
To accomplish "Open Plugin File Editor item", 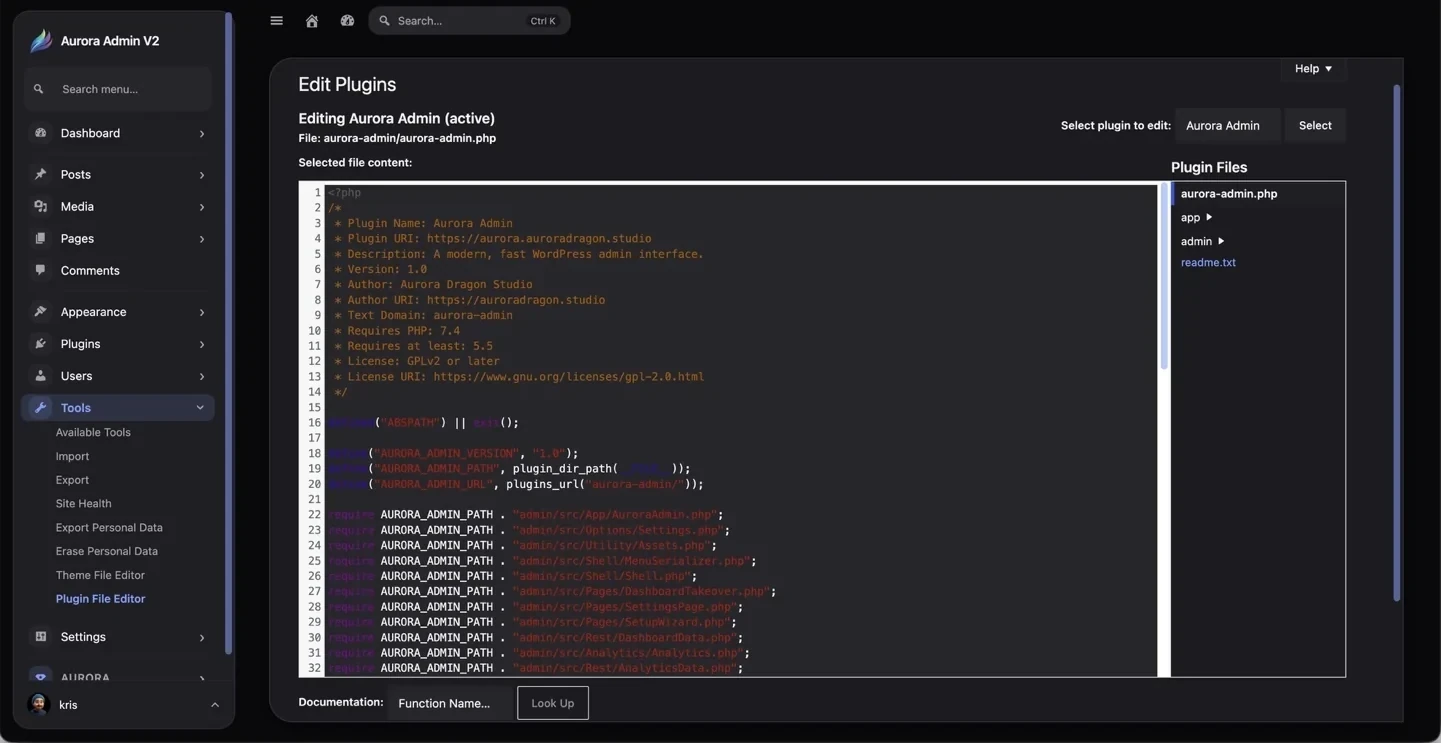I will 100,598.
